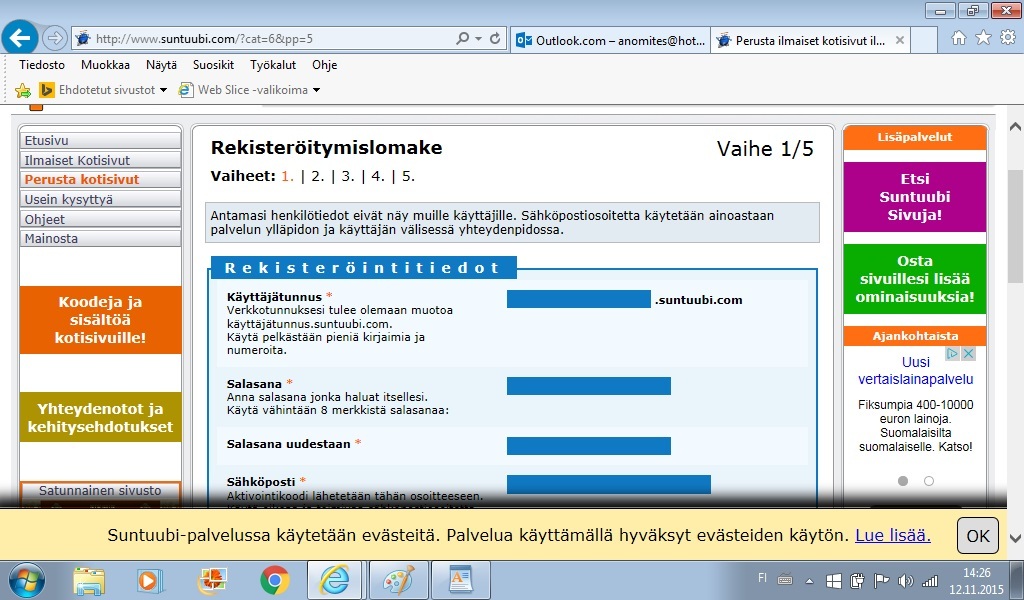Refresh the page with the reload icon

point(495,39)
